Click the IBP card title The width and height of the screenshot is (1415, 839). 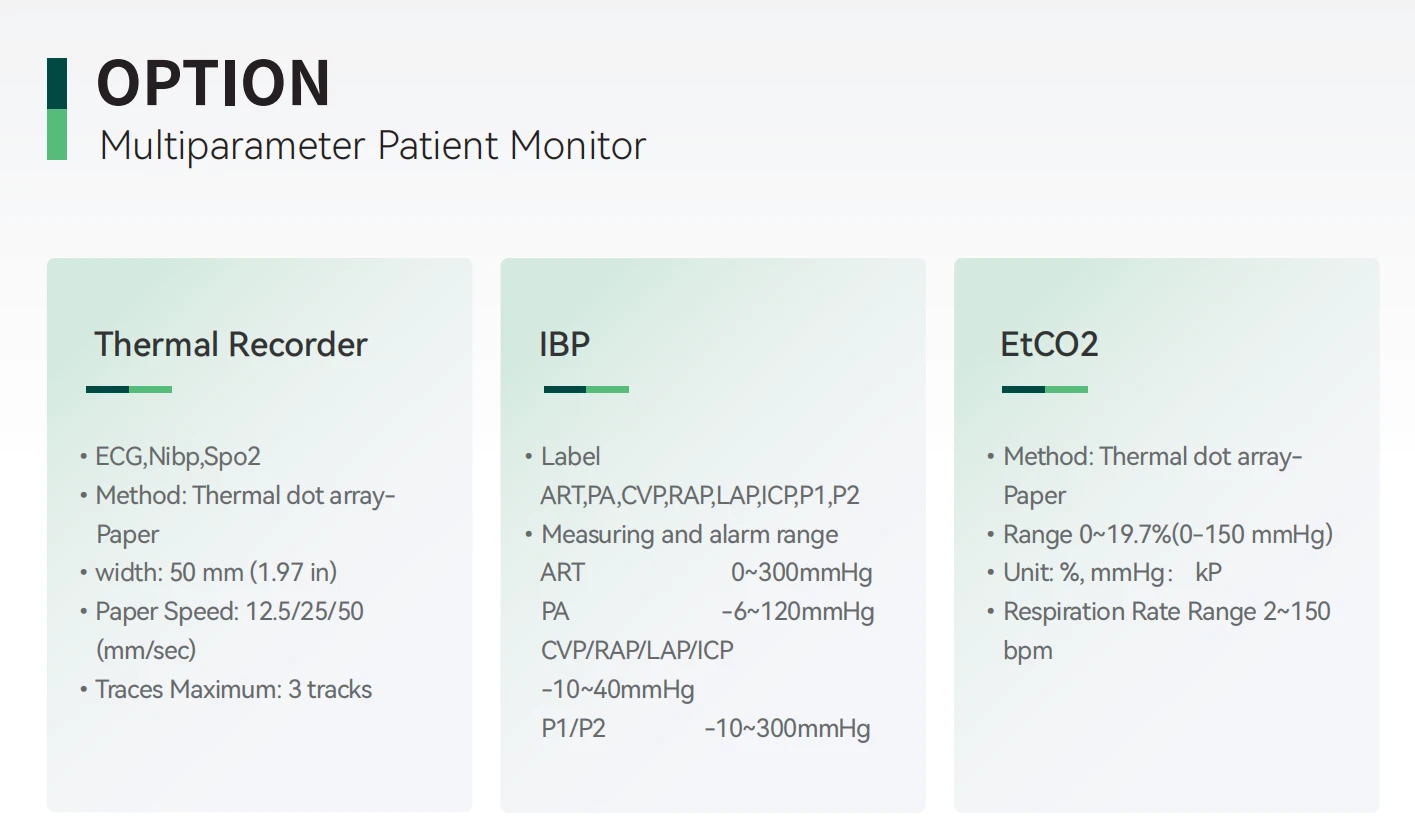[x=565, y=344]
